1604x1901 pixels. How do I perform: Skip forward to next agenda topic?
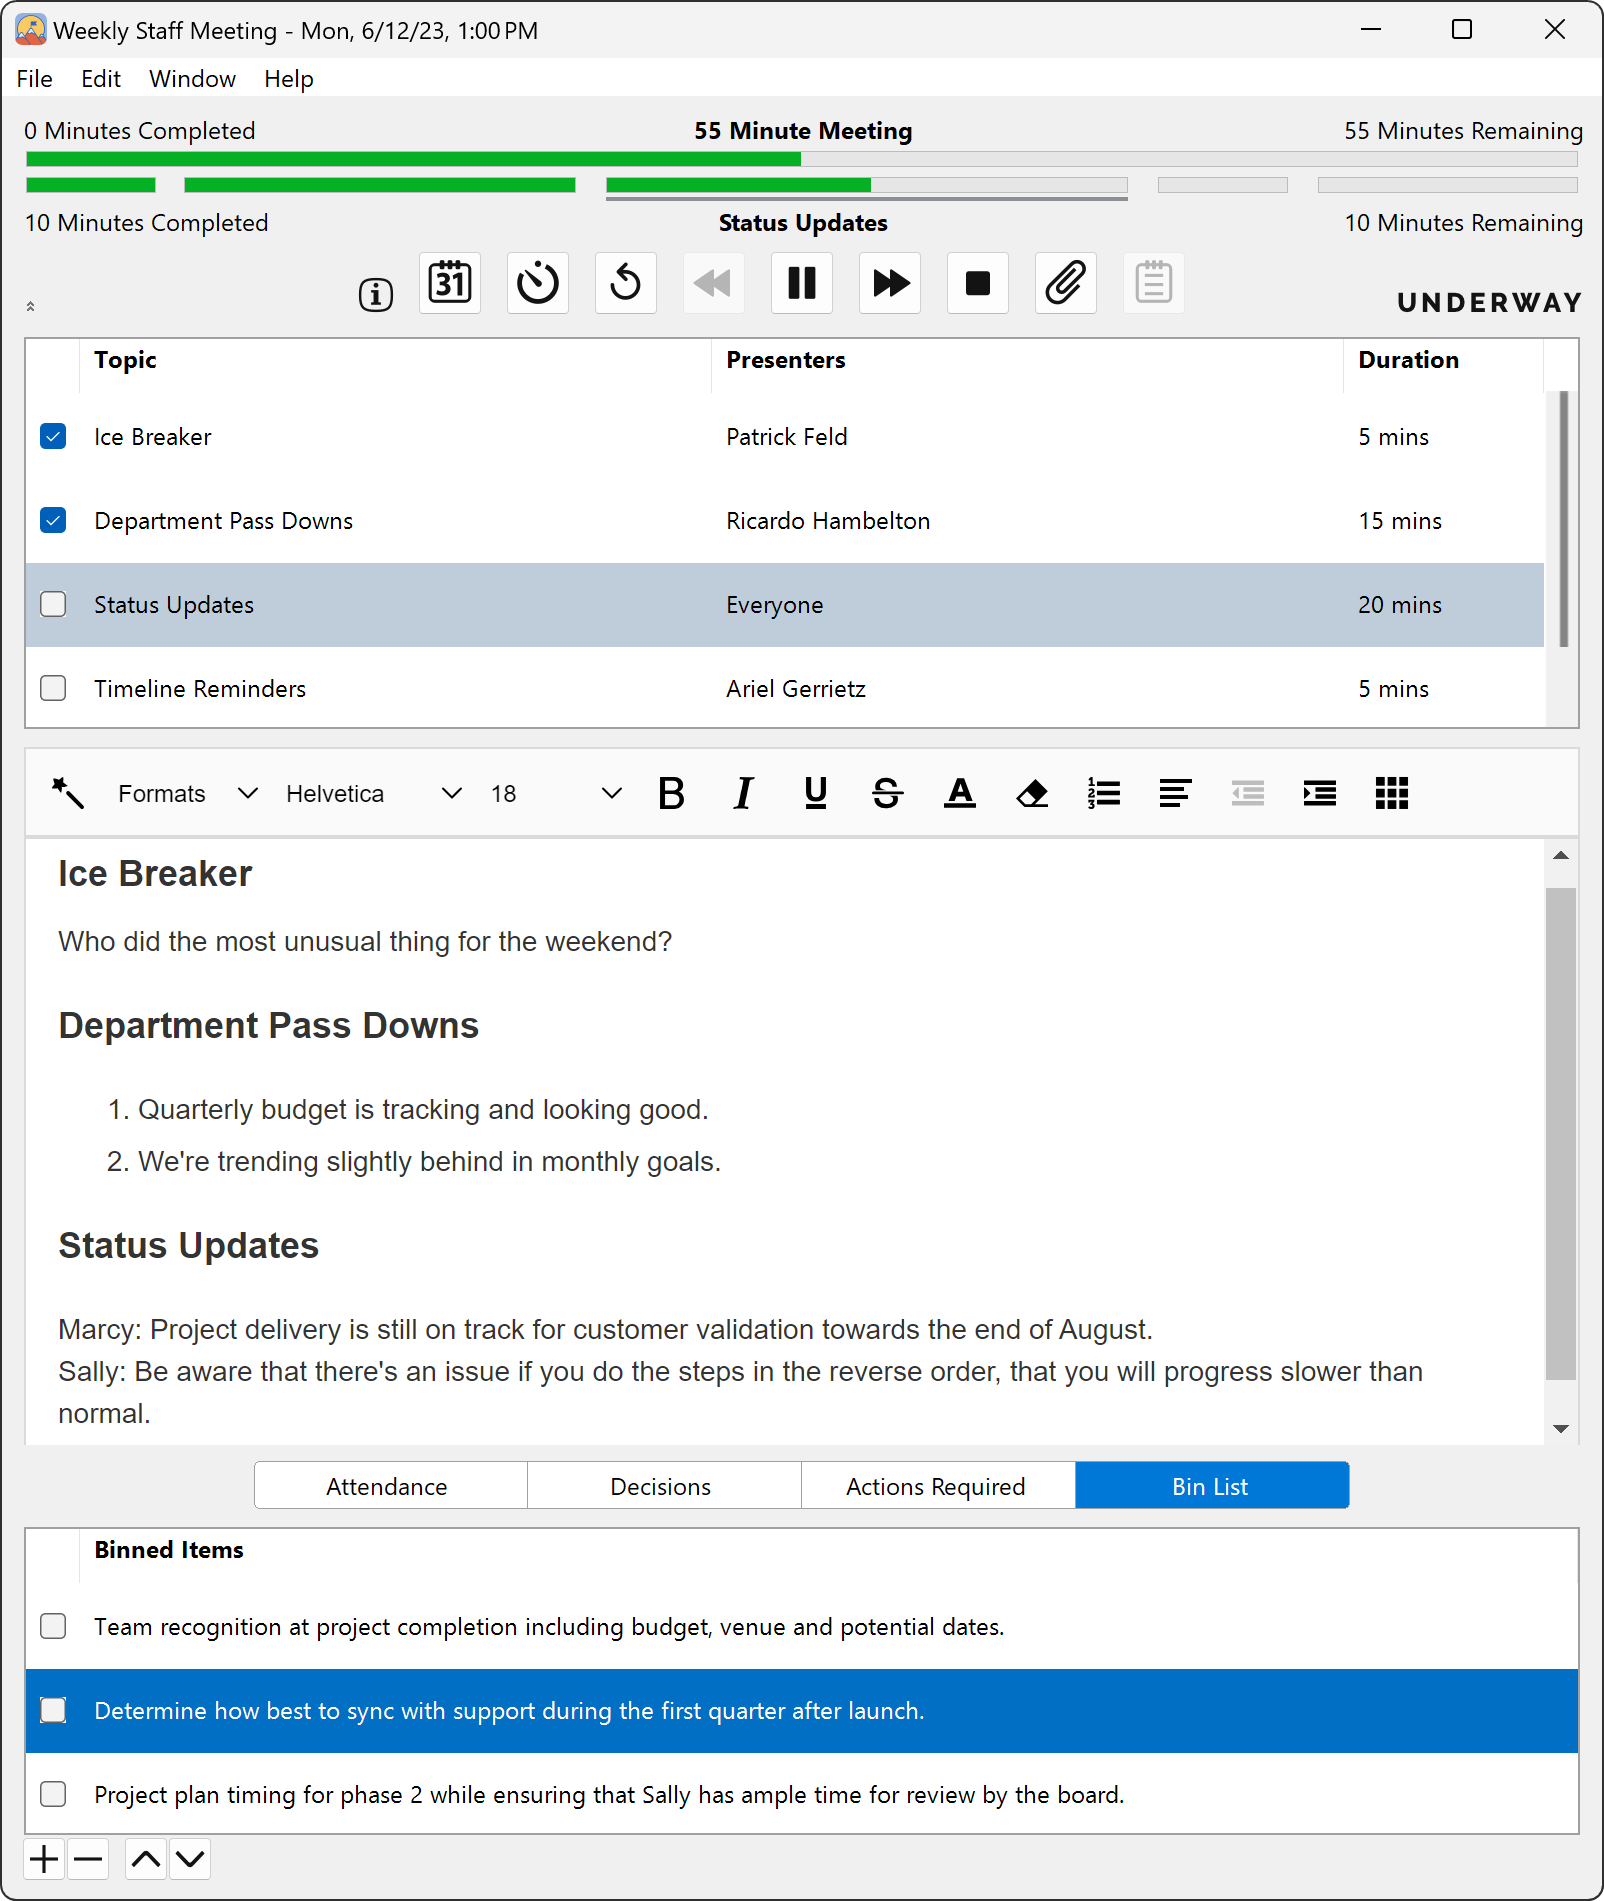click(x=889, y=283)
